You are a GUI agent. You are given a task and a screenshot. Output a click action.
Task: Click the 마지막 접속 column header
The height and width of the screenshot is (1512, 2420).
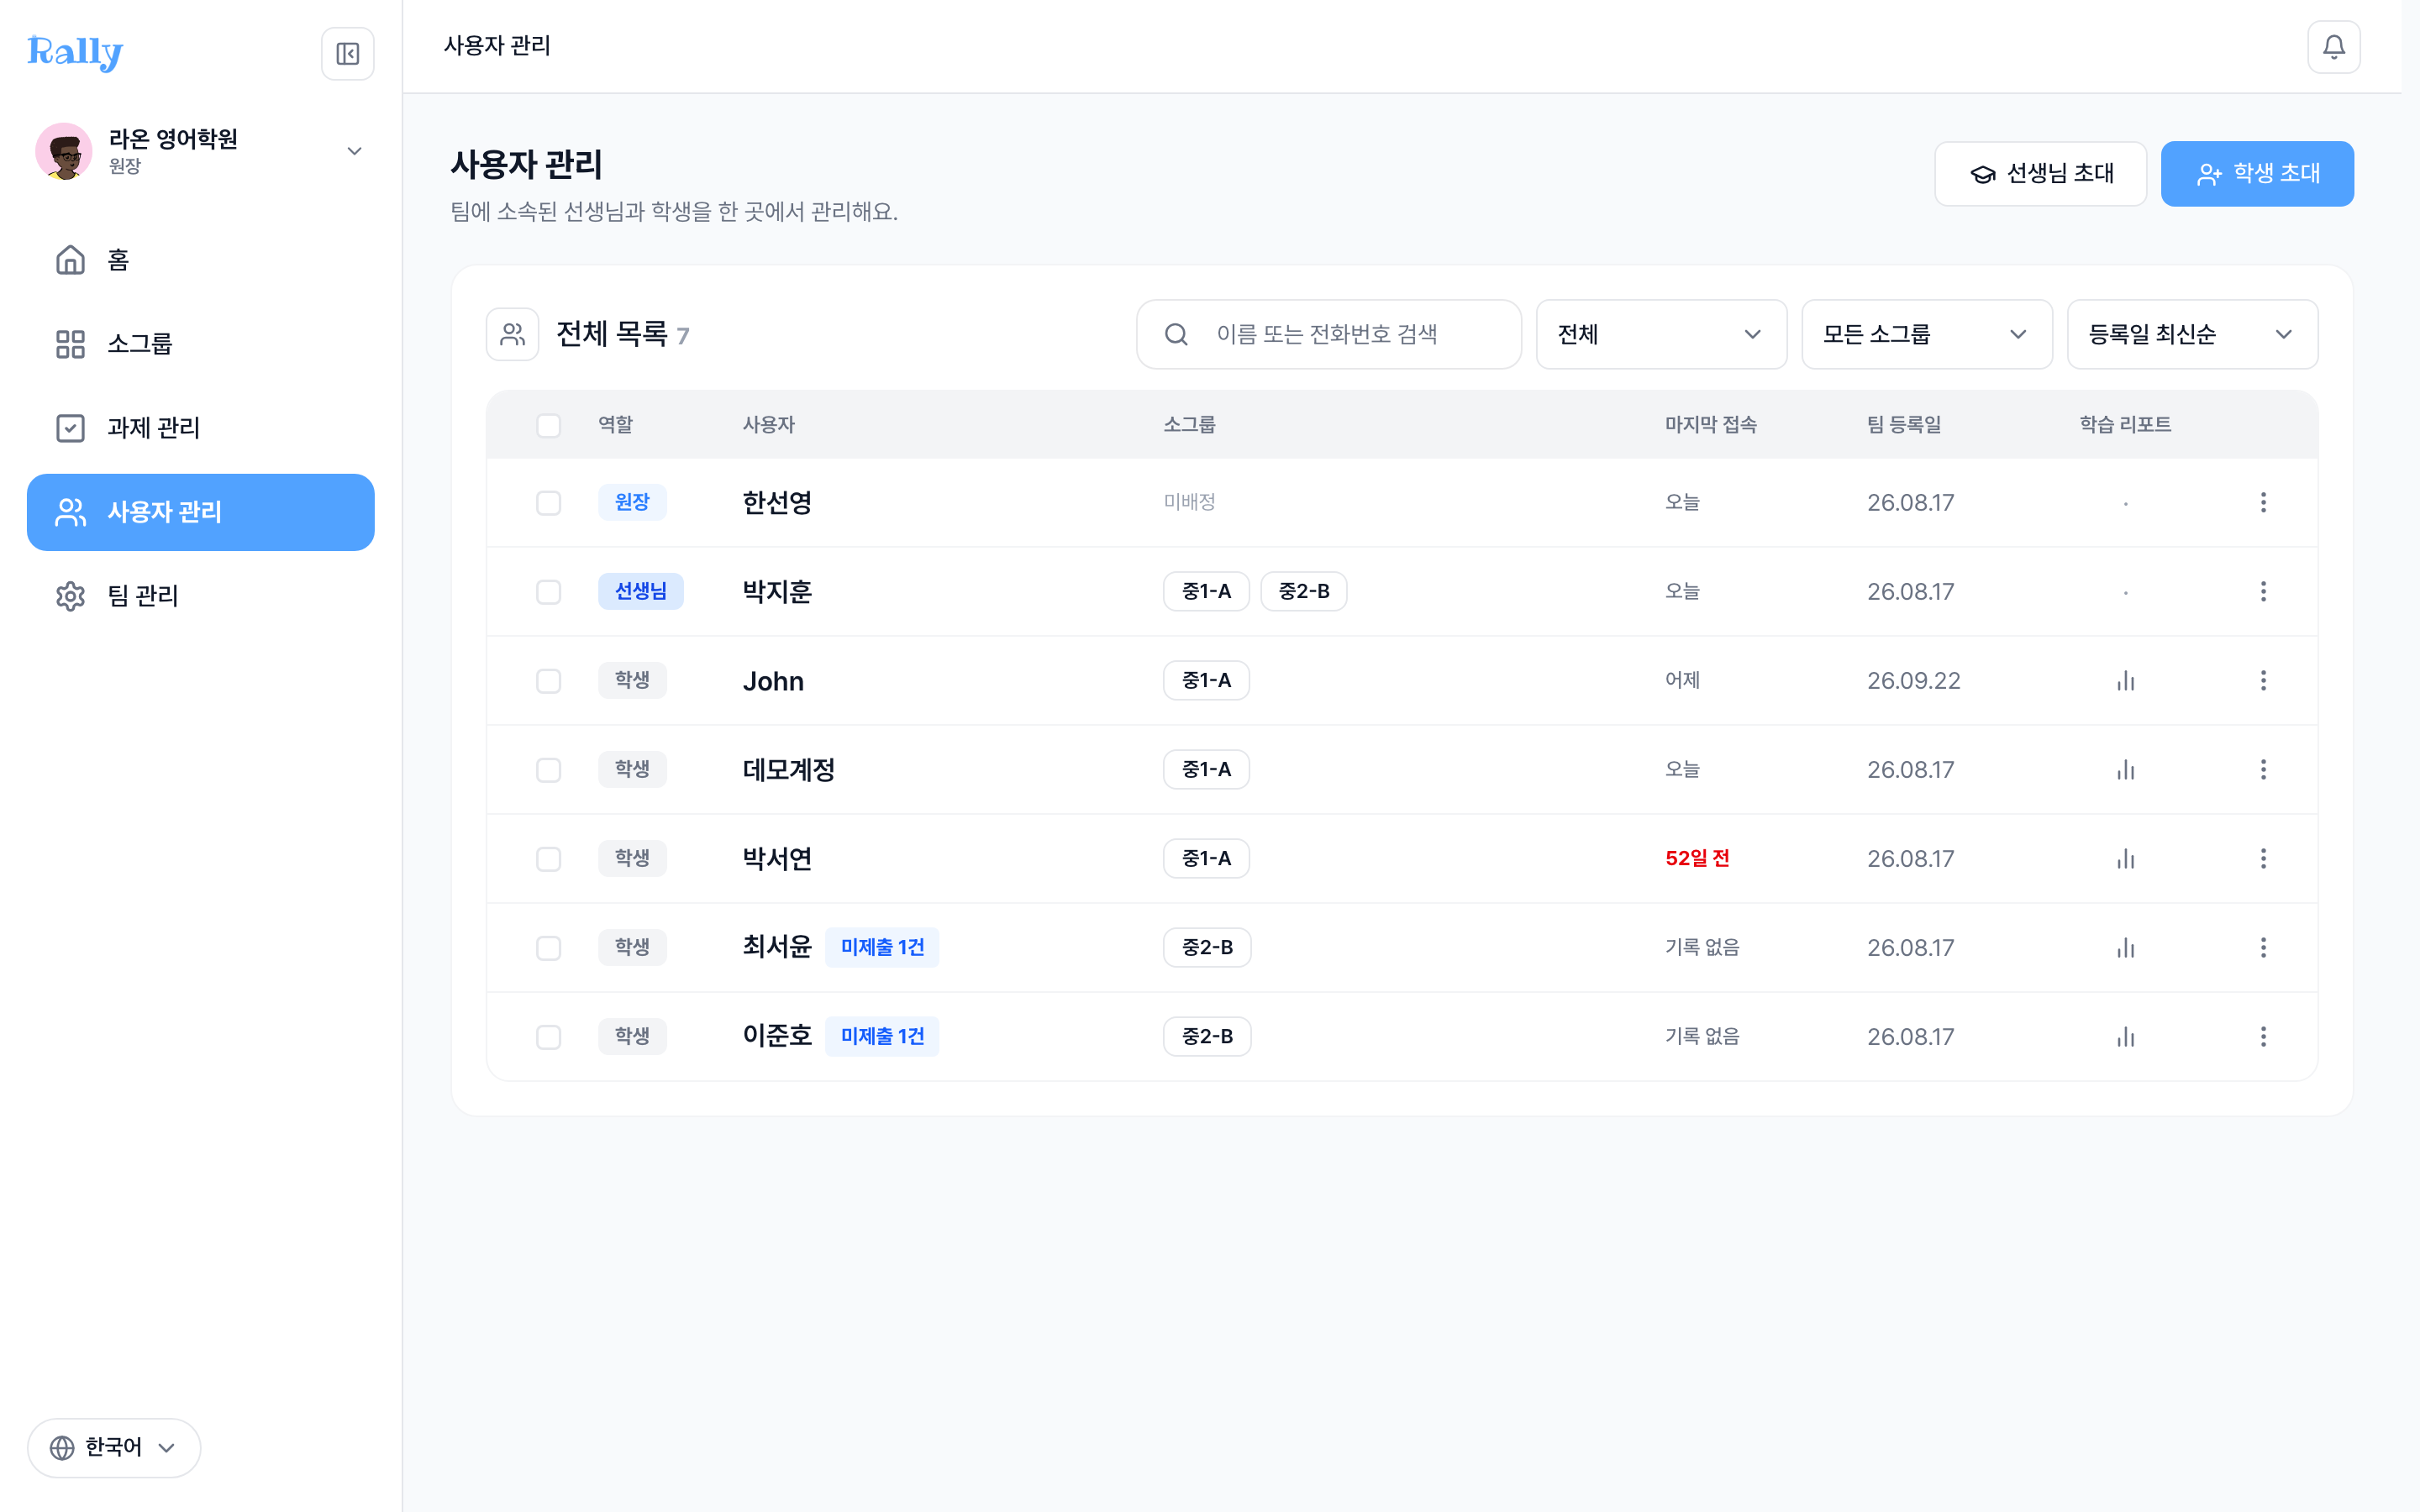coord(1710,424)
